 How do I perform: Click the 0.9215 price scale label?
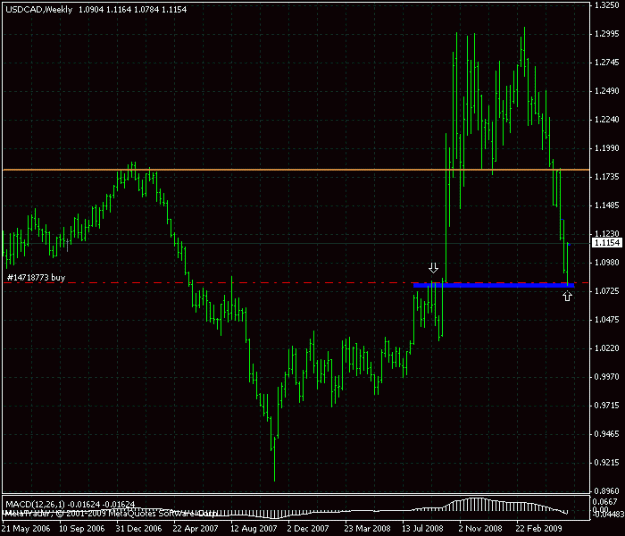click(x=607, y=463)
